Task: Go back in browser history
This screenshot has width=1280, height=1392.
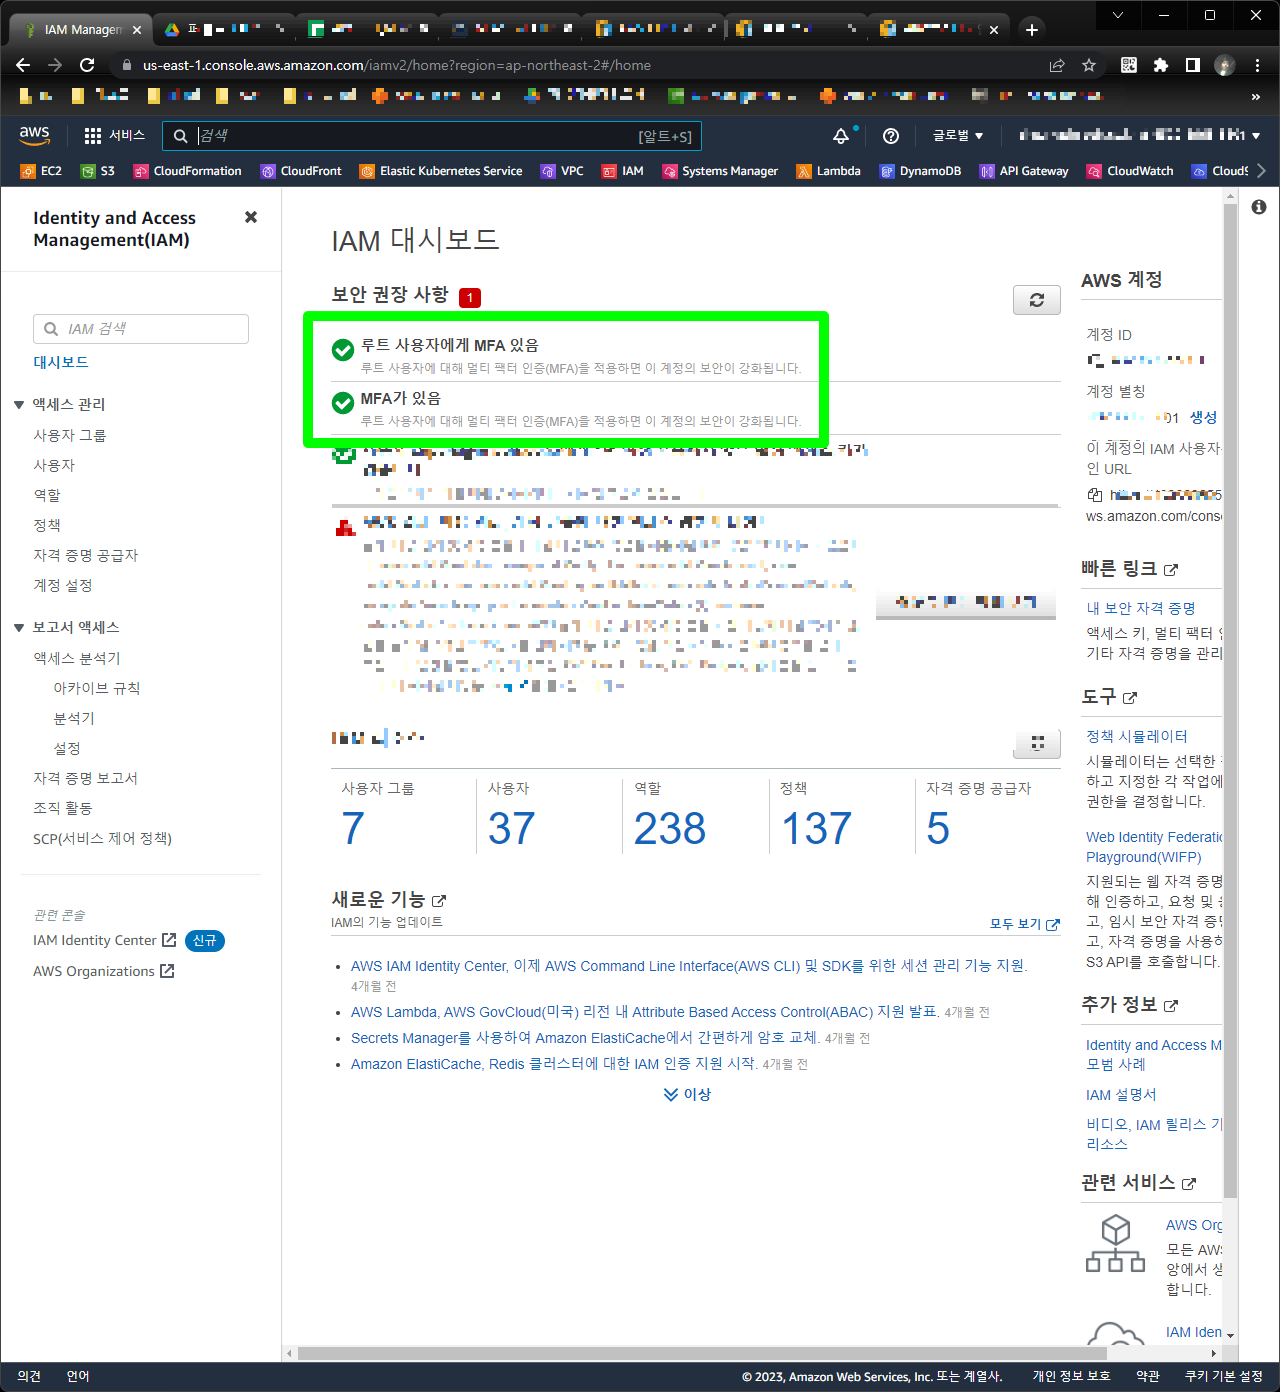Action: [x=23, y=65]
